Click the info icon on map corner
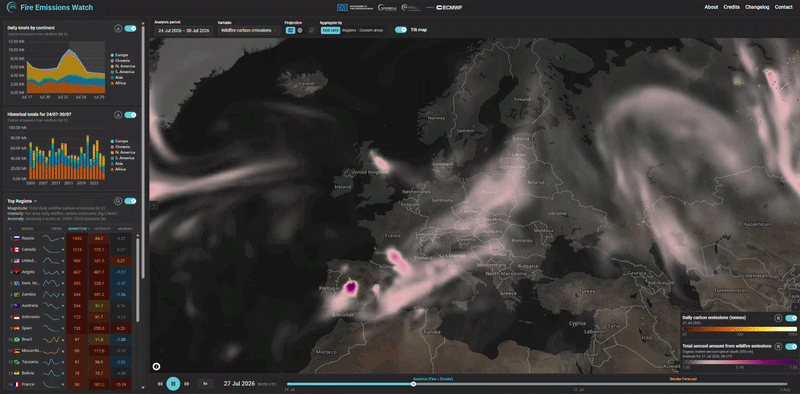 (x=156, y=366)
